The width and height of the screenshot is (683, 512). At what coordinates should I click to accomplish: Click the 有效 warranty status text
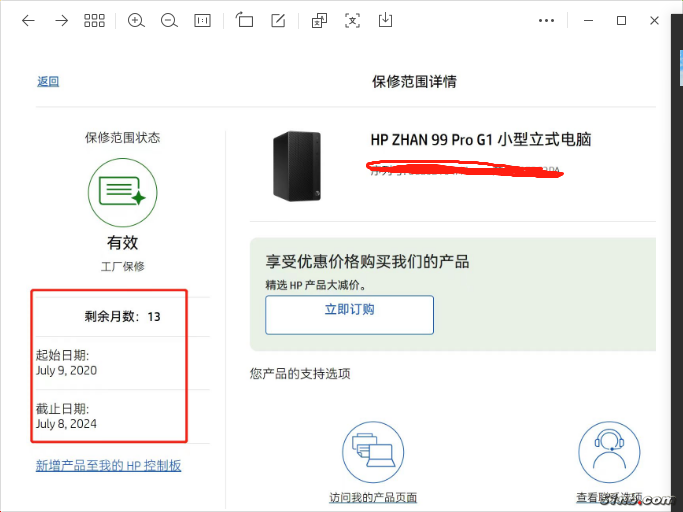(x=122, y=243)
